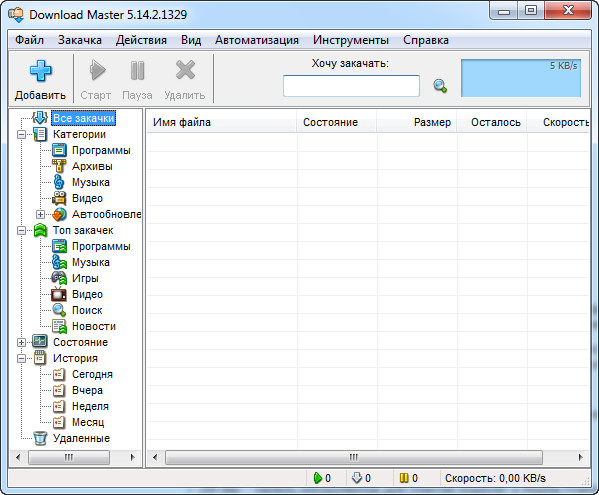Click the Хочу закачать search field
The width and height of the screenshot is (599, 495).
coord(351,86)
